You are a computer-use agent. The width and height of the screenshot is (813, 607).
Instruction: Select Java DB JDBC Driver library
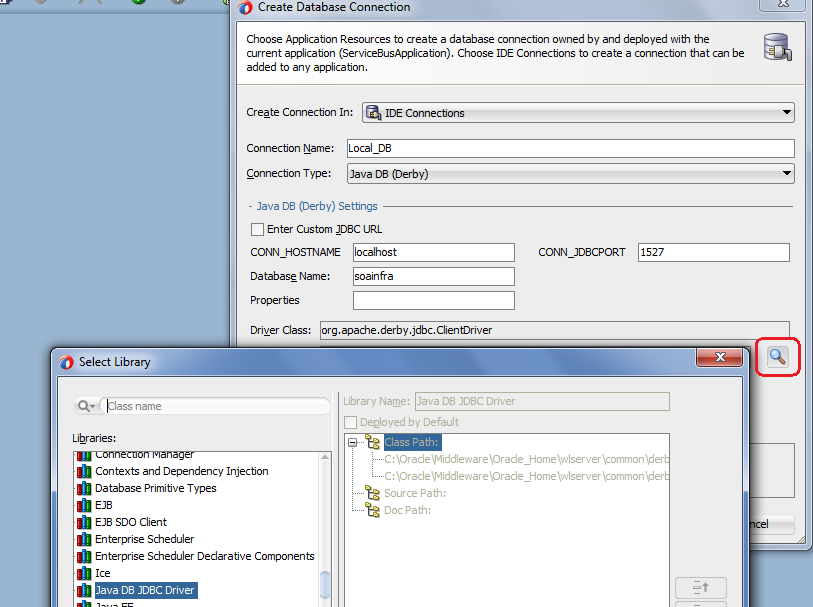pos(145,590)
